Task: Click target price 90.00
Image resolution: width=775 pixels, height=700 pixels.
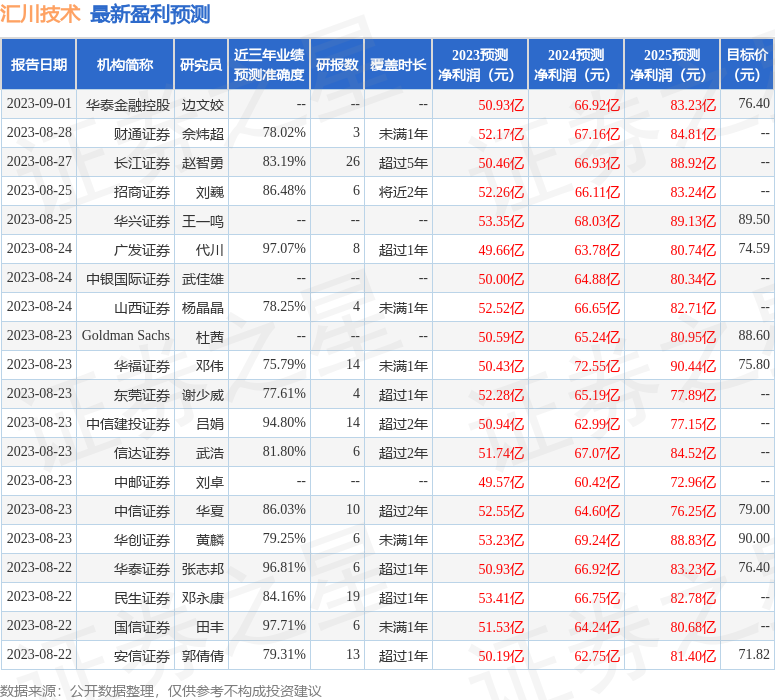Action: (x=754, y=538)
